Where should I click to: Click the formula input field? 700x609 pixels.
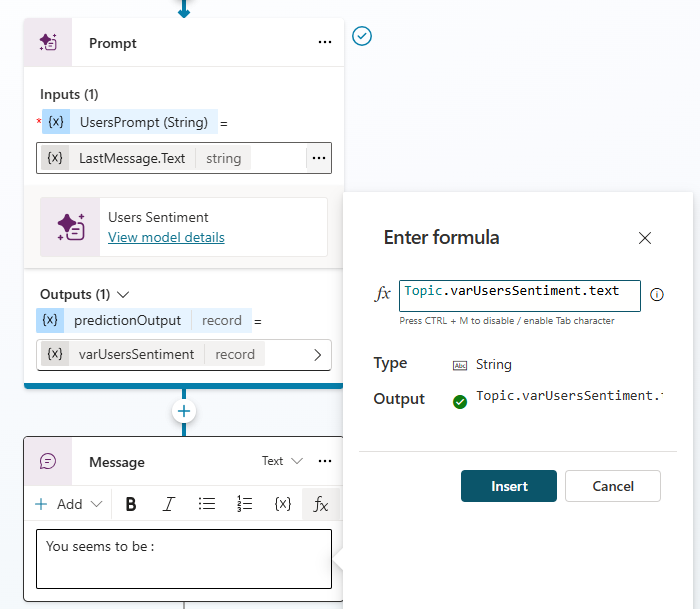tap(519, 295)
